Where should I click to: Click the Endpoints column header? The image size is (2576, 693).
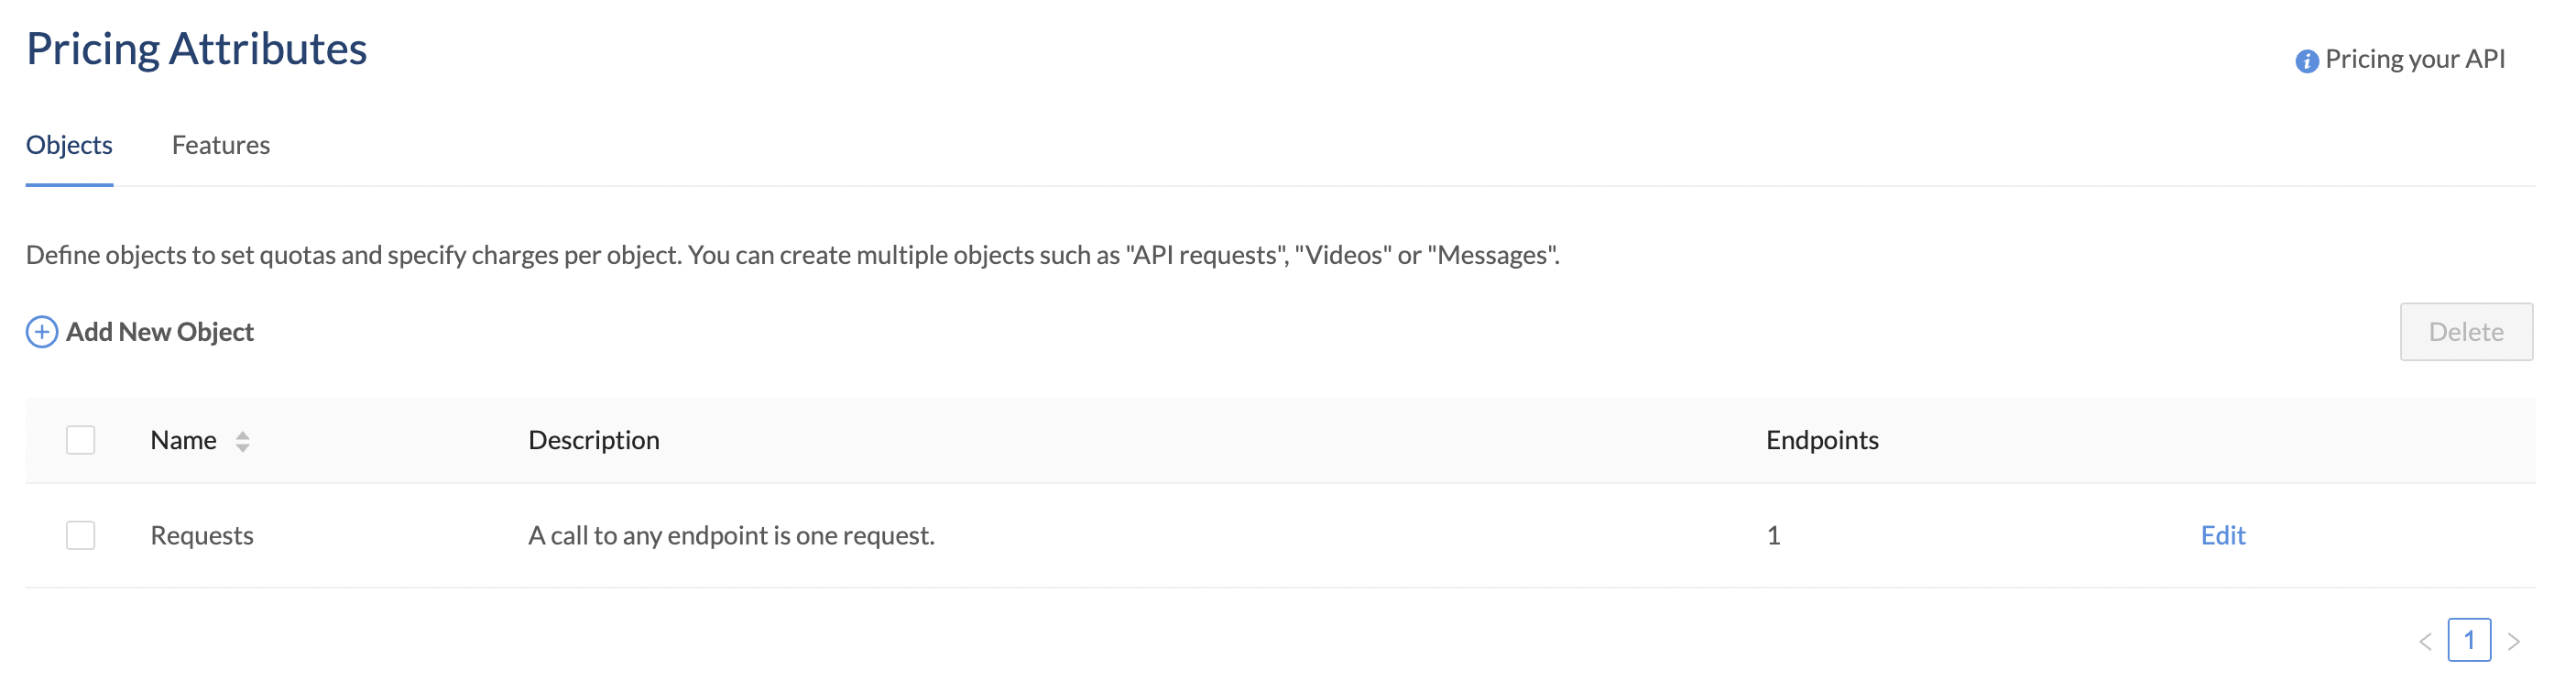pyautogui.click(x=1821, y=440)
